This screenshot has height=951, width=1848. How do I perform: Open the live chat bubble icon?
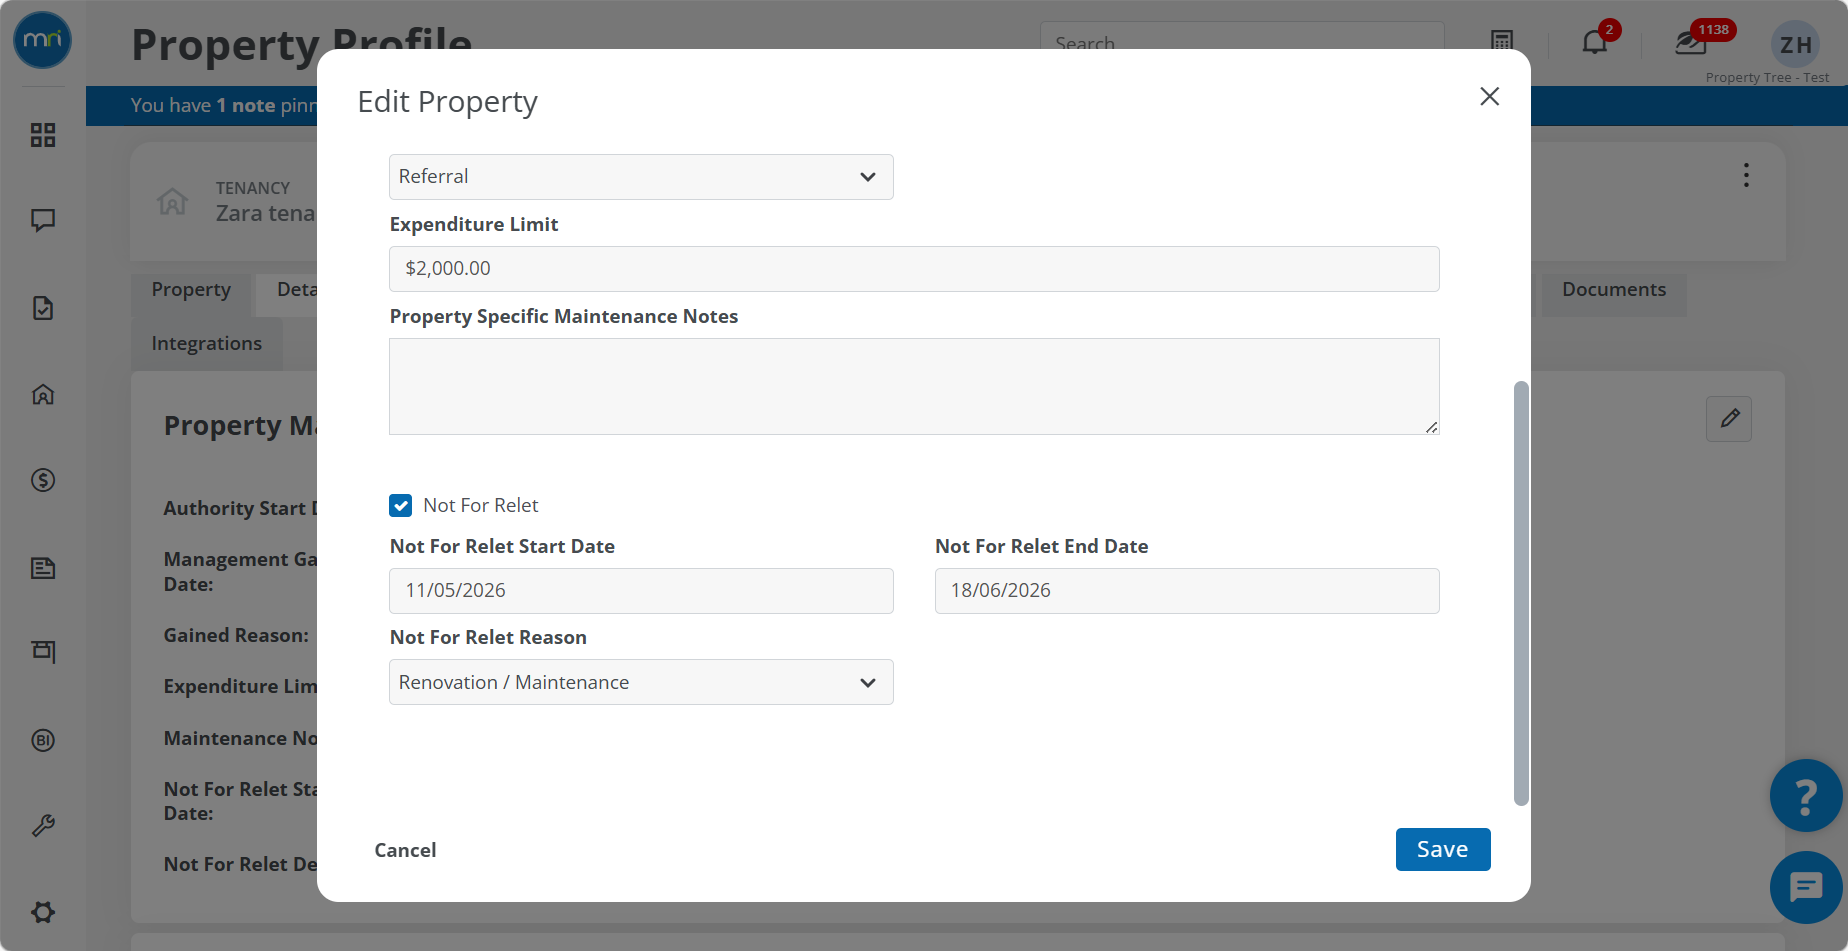tap(1806, 887)
